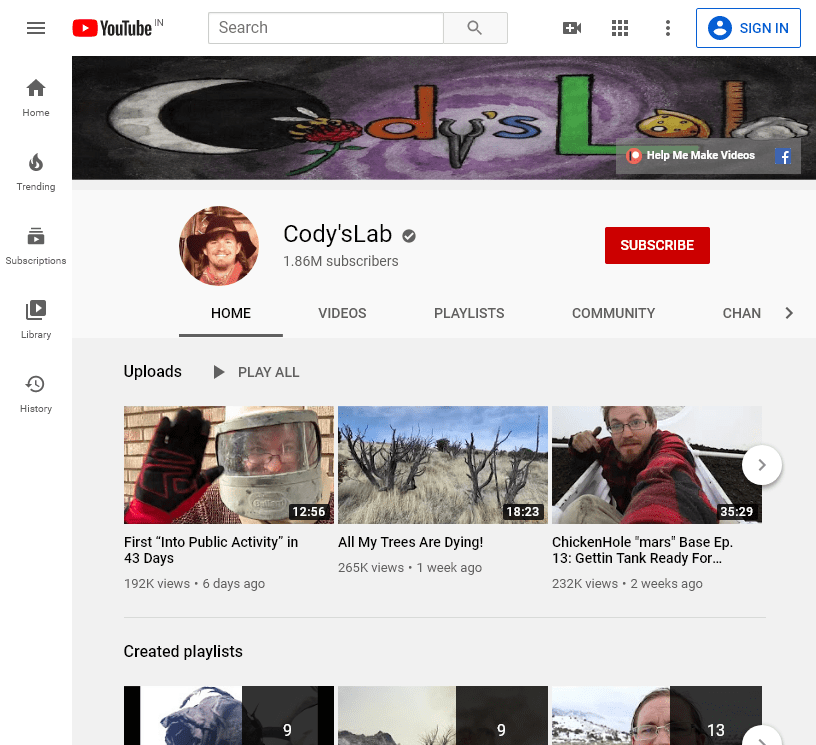Open the first playlist thumbnail showing 9 videos
Viewport: 816px width, 745px height.
point(228,715)
